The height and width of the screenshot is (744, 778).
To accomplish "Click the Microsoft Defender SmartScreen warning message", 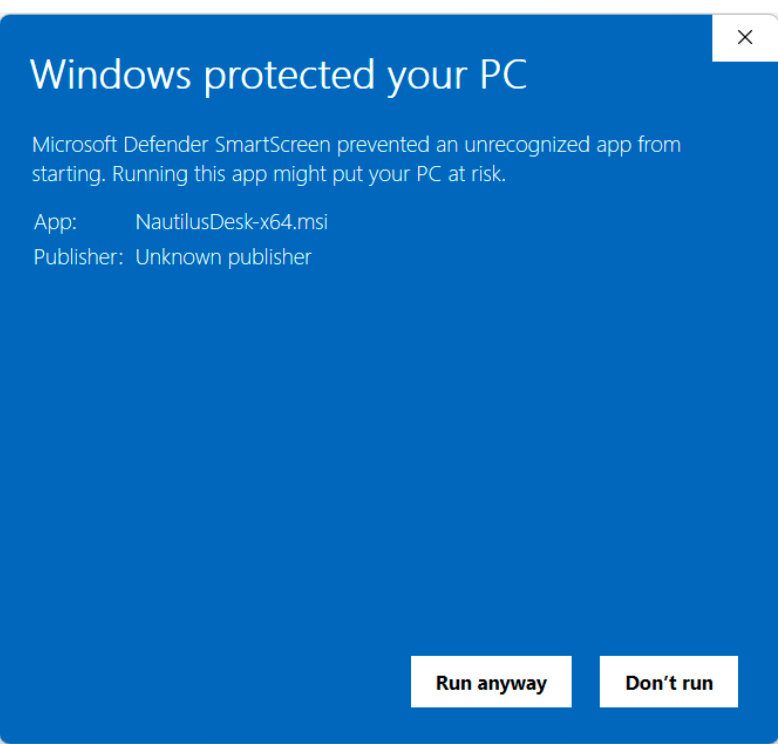I will point(356,159).
